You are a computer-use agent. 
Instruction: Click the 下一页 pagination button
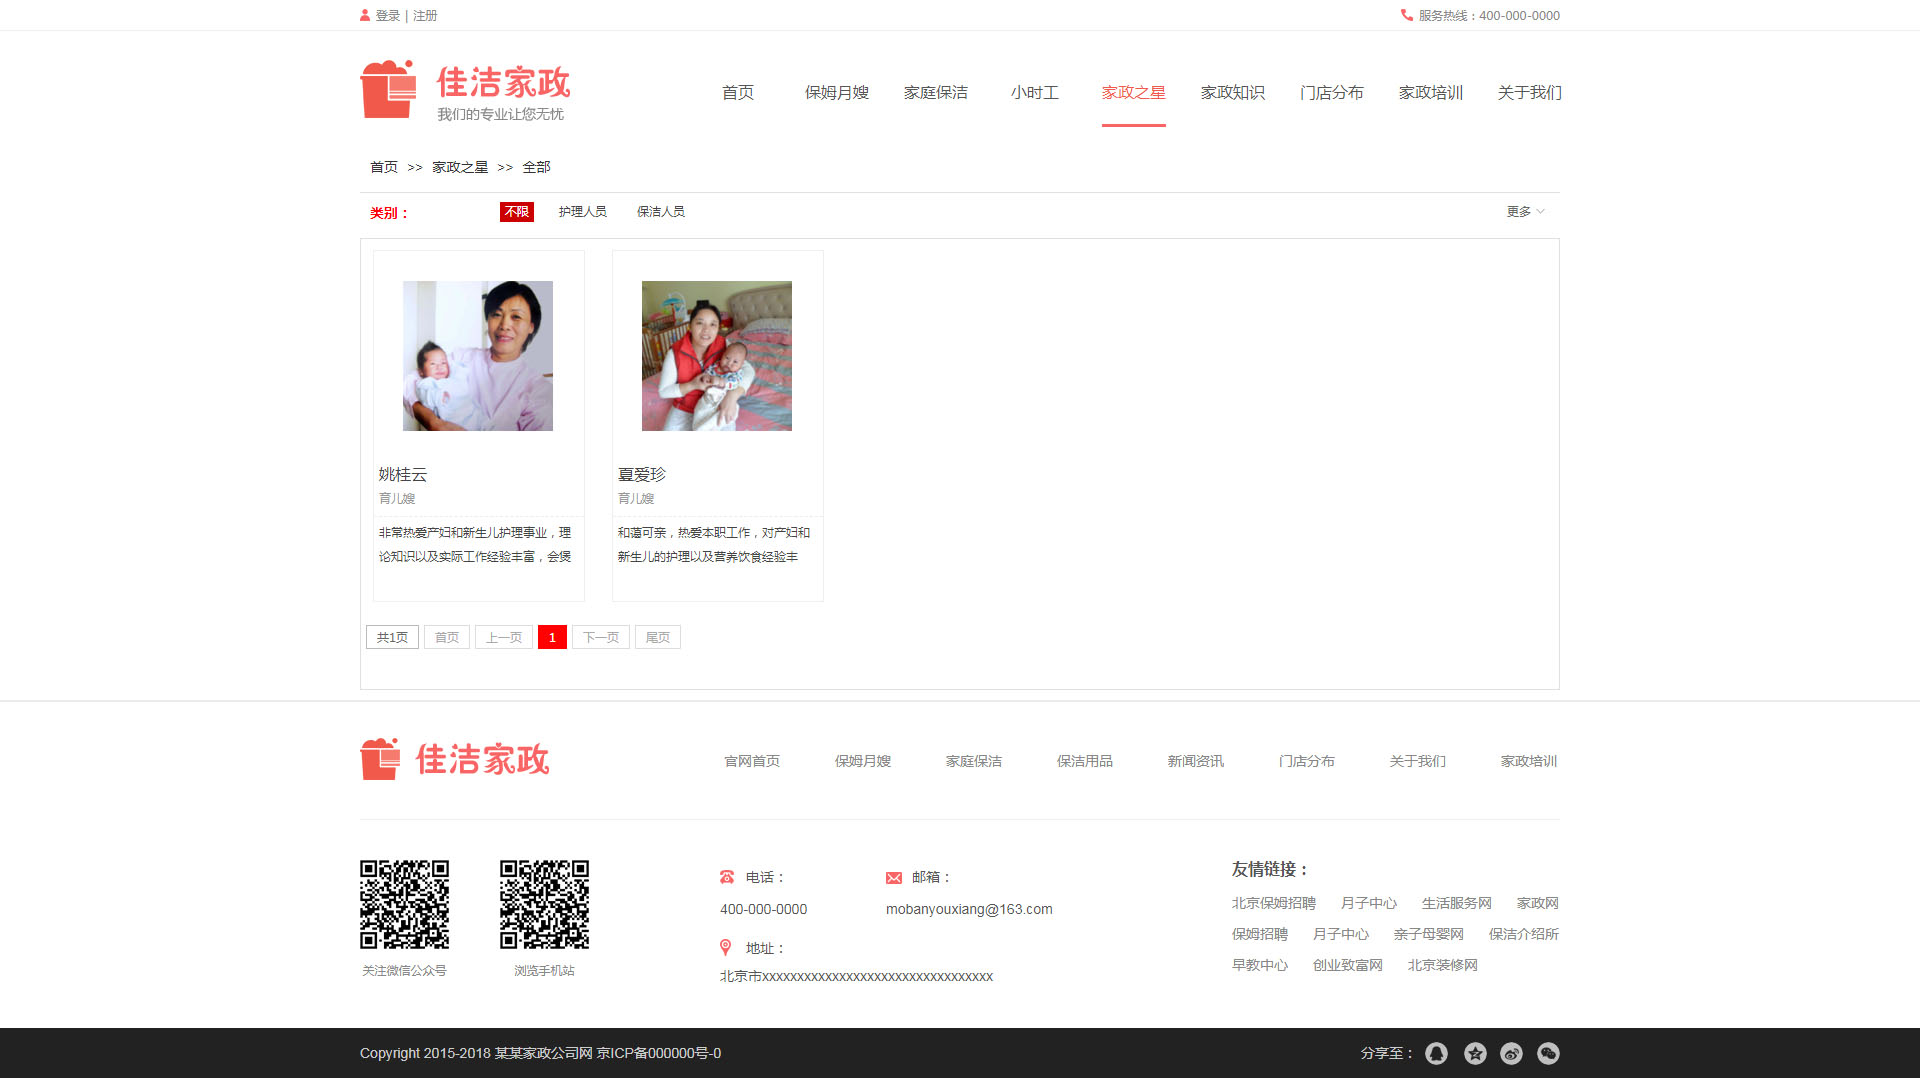click(601, 637)
